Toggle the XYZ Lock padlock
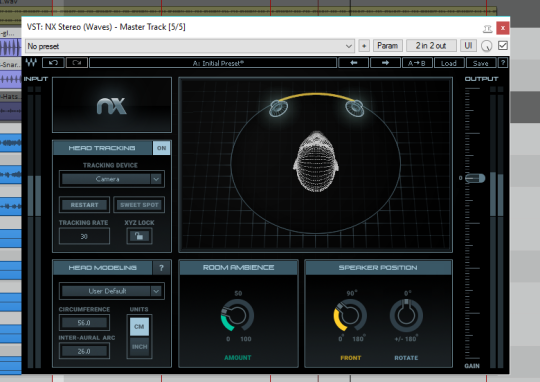Image resolution: width=540 pixels, height=382 pixels. [139, 236]
